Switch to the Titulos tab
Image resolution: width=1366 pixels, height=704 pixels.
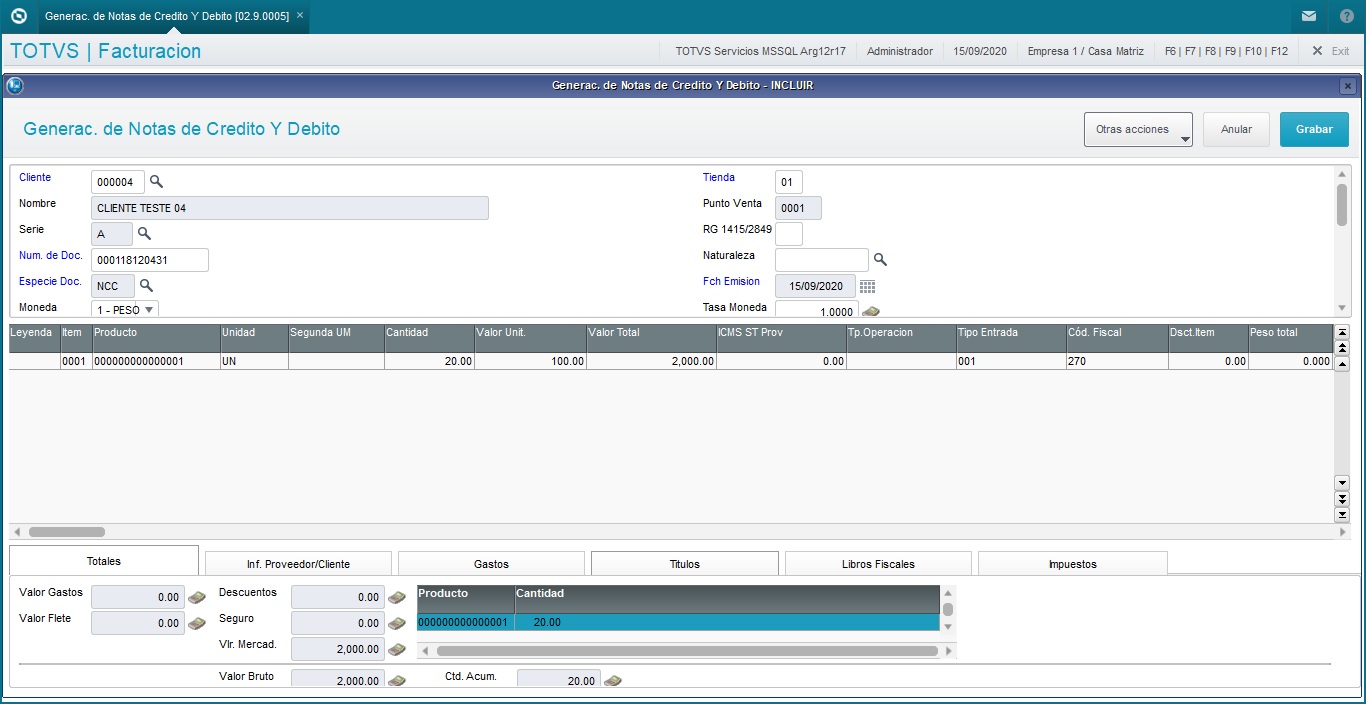point(685,564)
